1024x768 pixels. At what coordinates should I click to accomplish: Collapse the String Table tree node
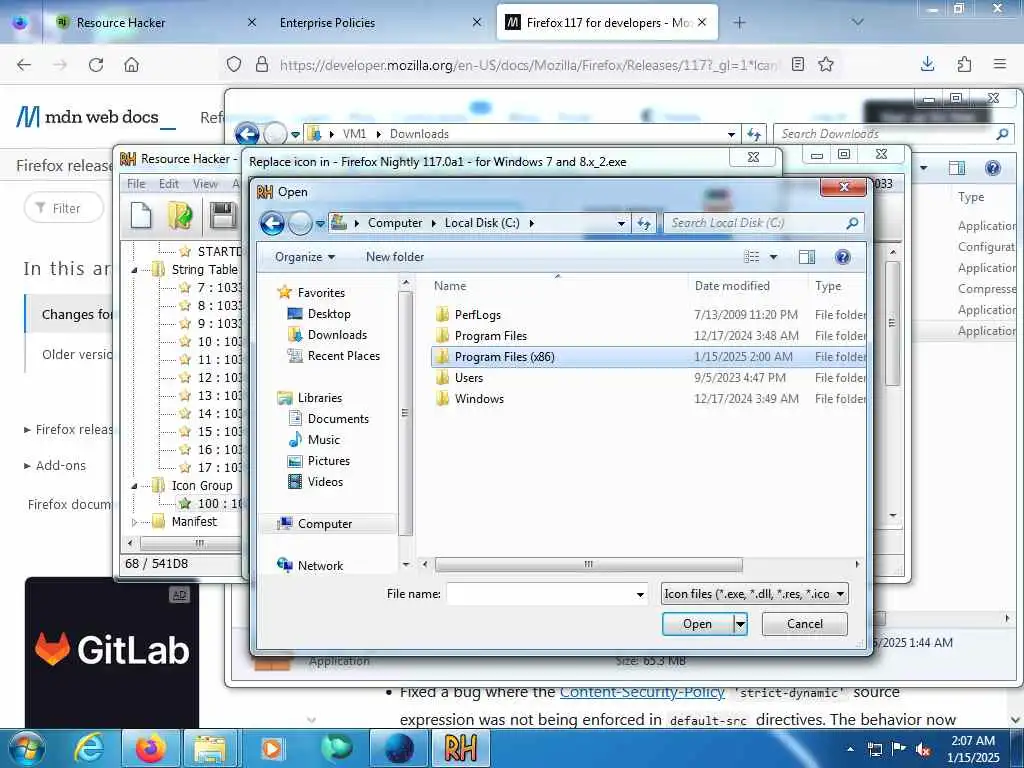coord(134,270)
